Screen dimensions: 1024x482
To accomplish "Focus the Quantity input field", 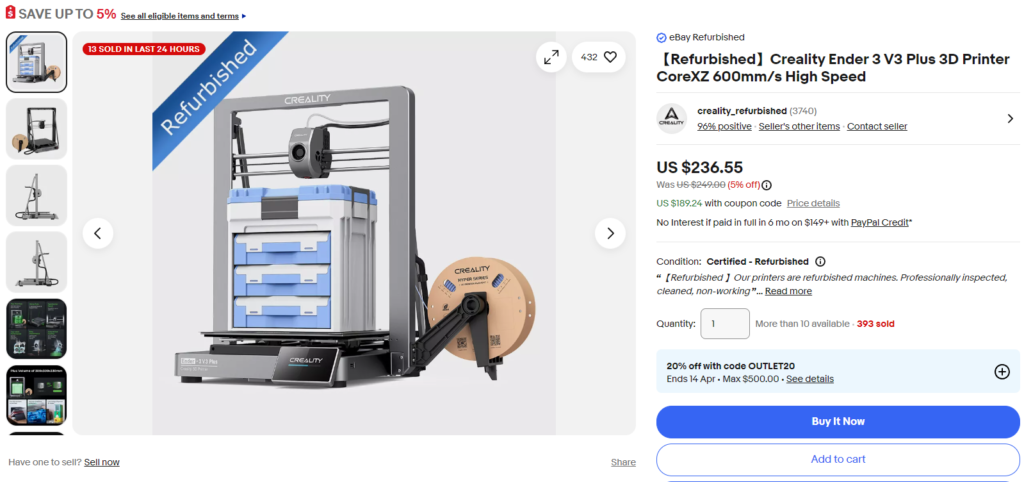I will [725, 324].
